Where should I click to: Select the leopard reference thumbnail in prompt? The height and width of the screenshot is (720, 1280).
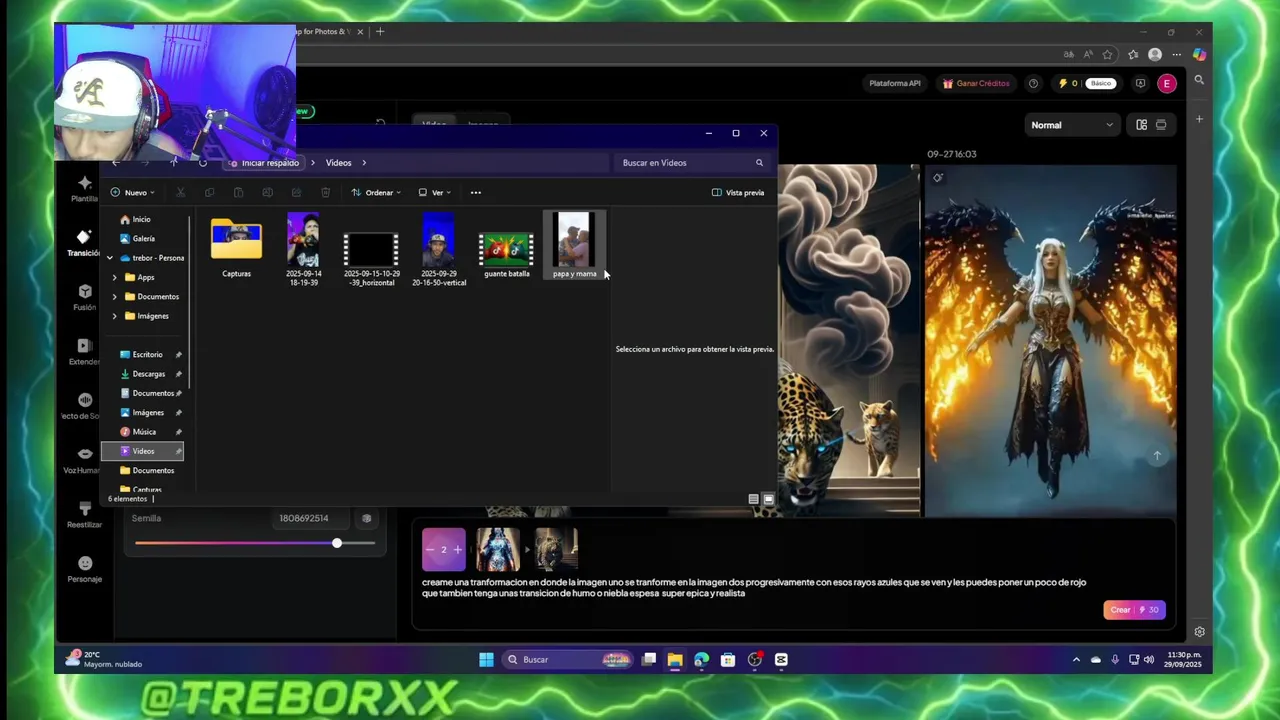pyautogui.click(x=557, y=549)
